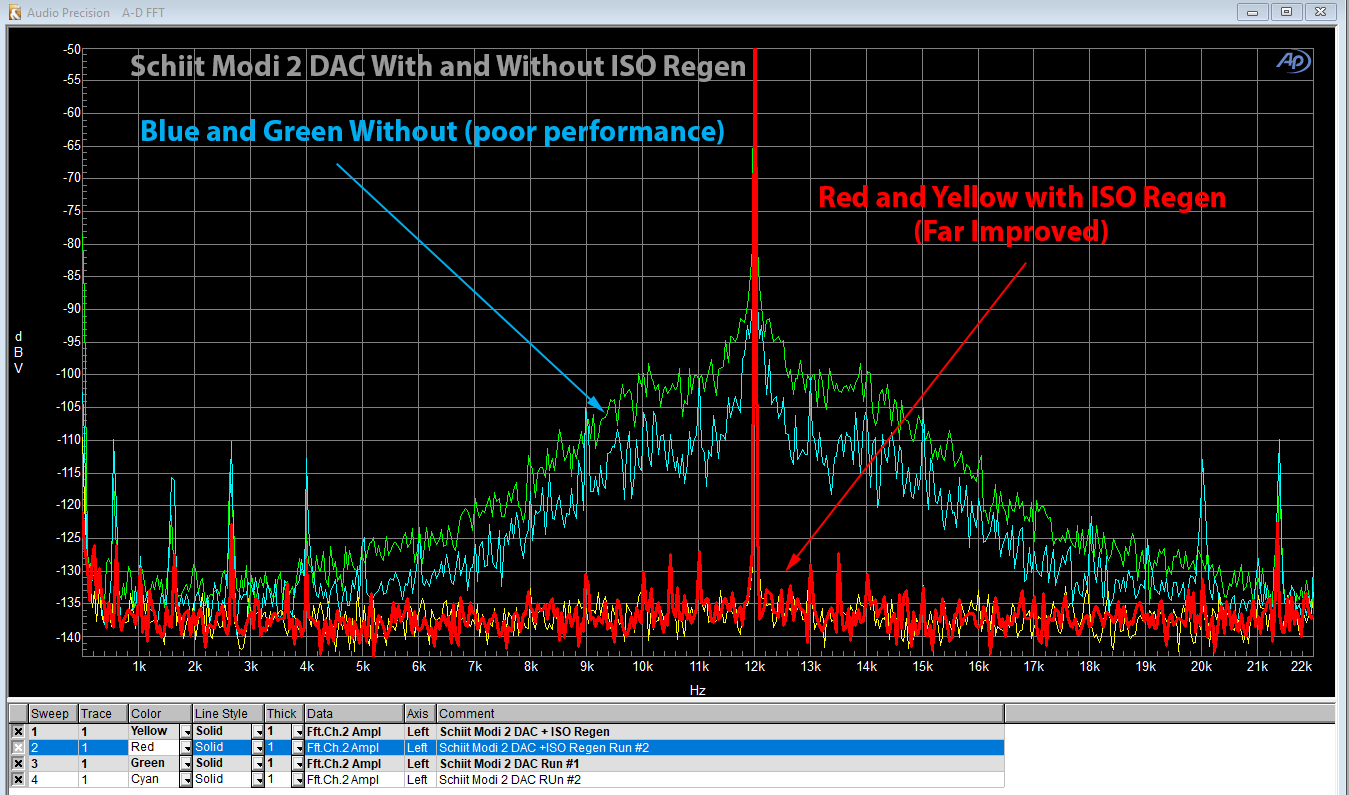This screenshot has height=795, width=1349.
Task: Open line style dropdown for Cyan row
Action: (258, 780)
